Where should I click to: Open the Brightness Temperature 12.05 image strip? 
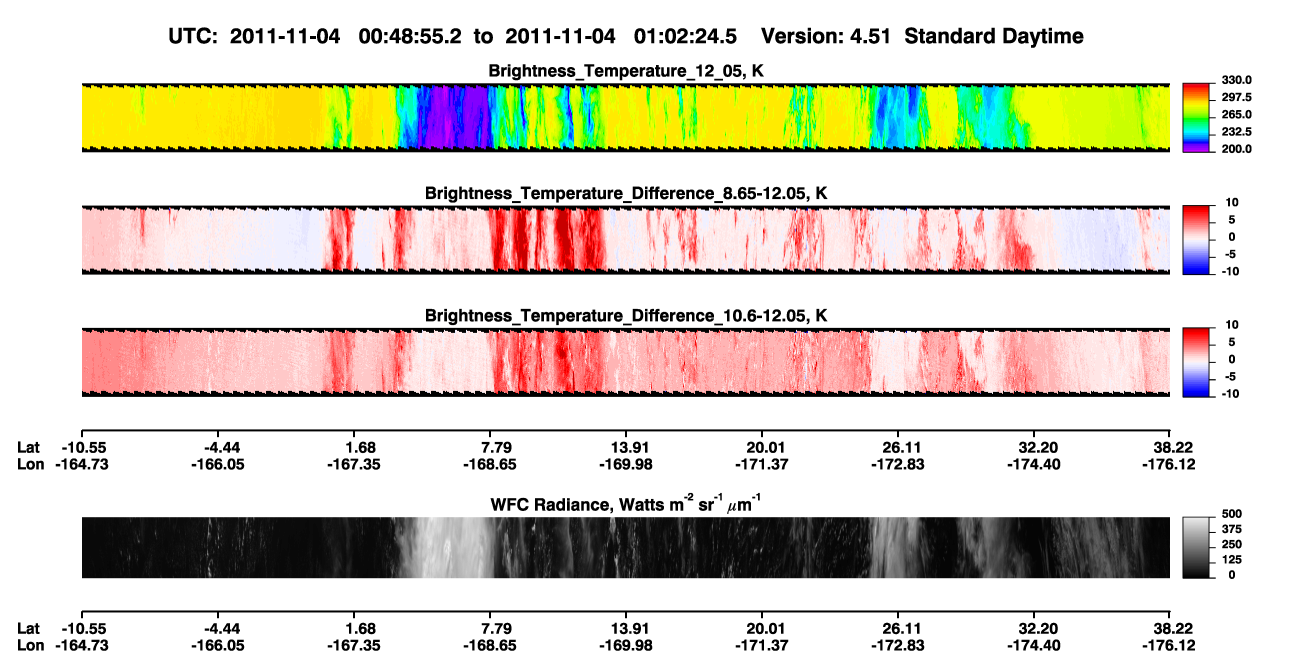tap(625, 118)
